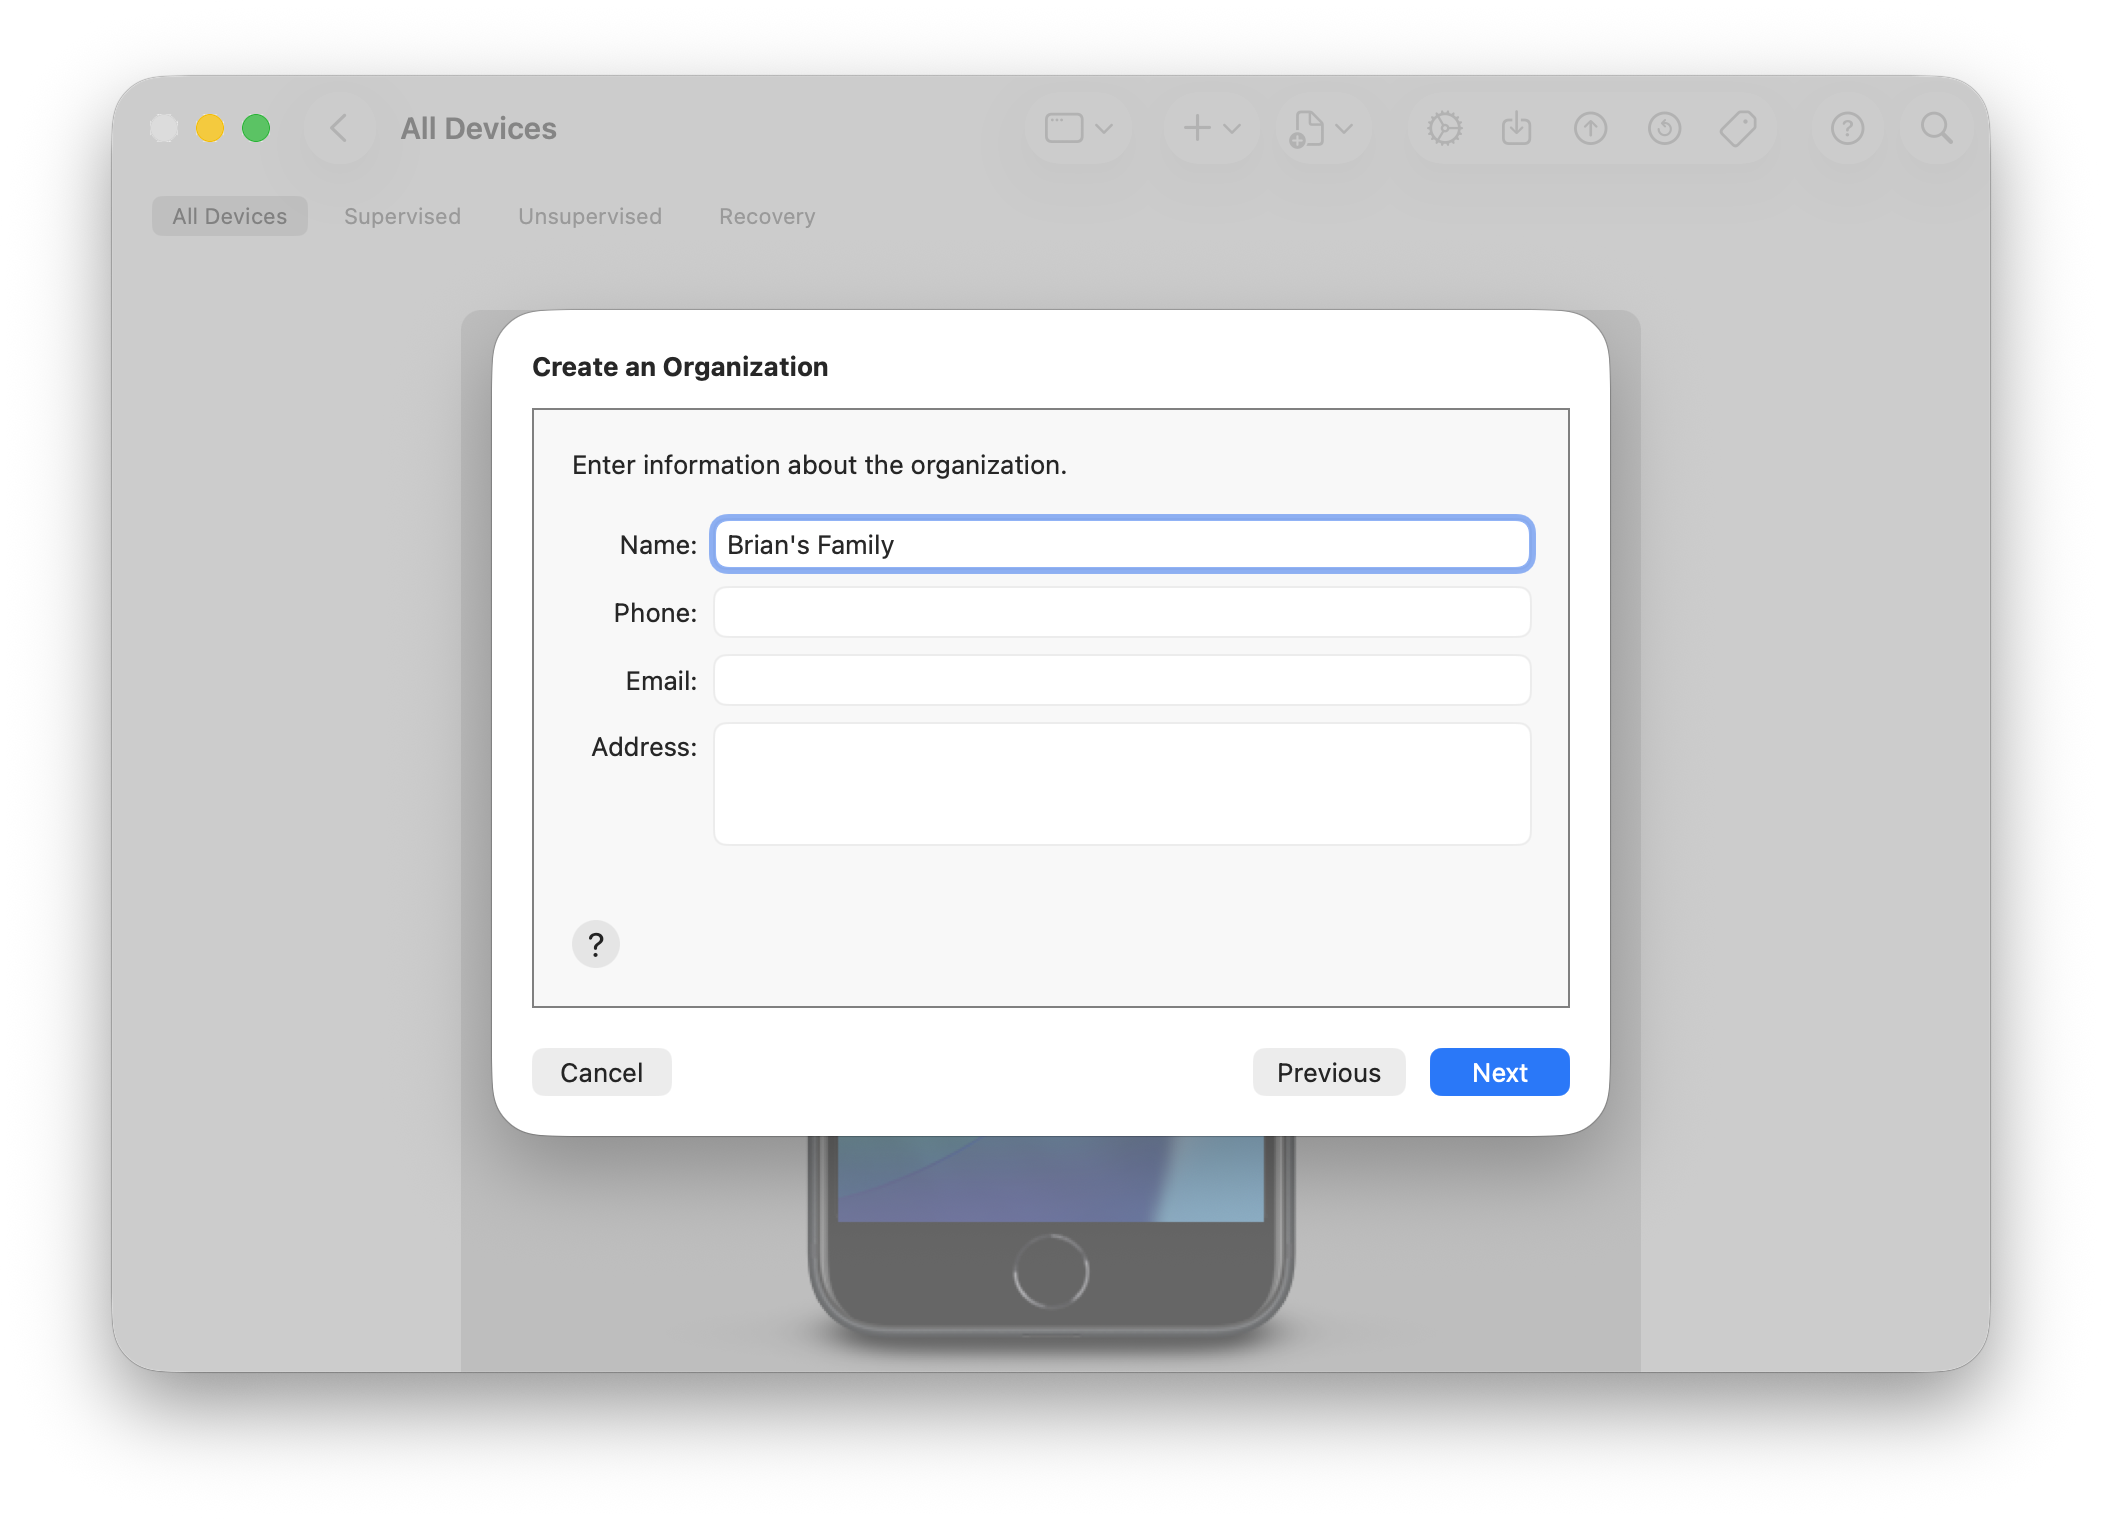Click the yellow minimize window button
The width and height of the screenshot is (2102, 1520).
point(210,128)
